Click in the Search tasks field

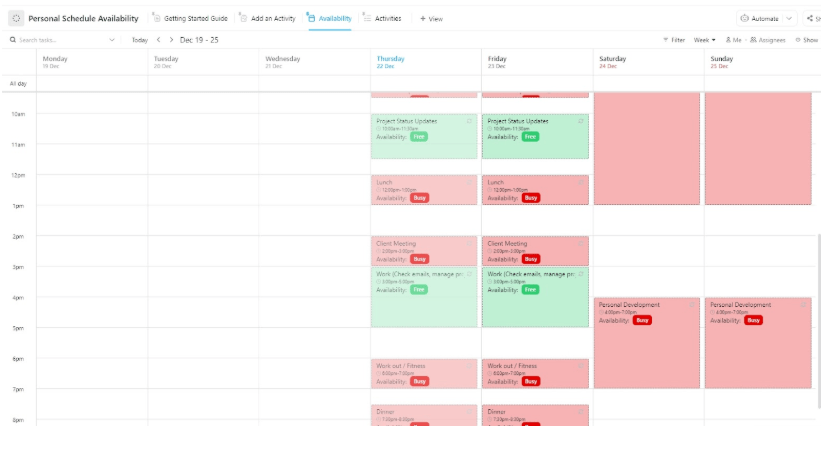(62, 40)
